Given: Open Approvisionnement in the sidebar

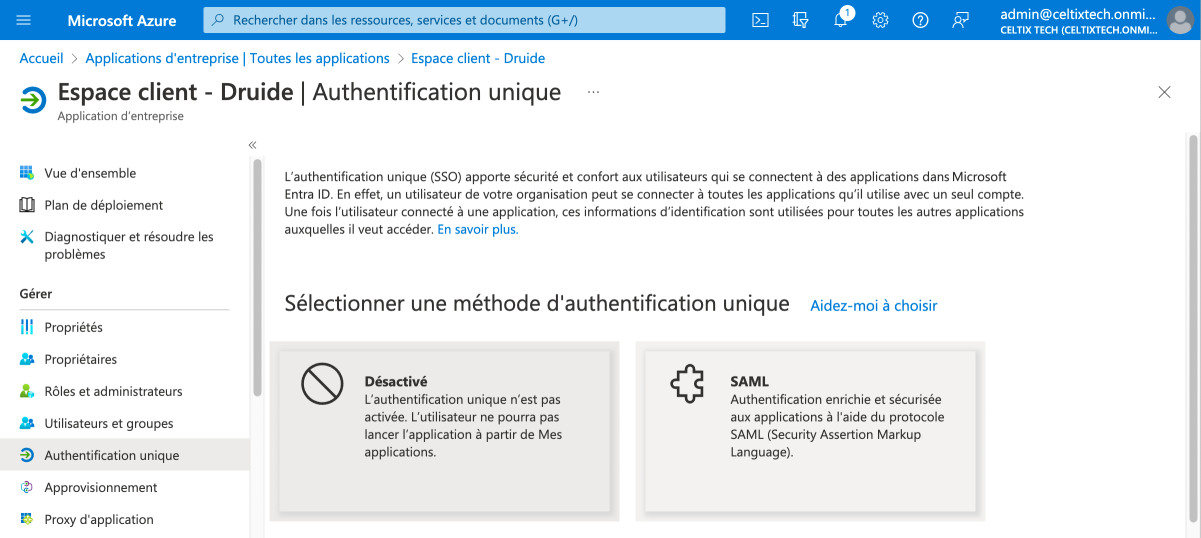Looking at the screenshot, I should click(100, 487).
